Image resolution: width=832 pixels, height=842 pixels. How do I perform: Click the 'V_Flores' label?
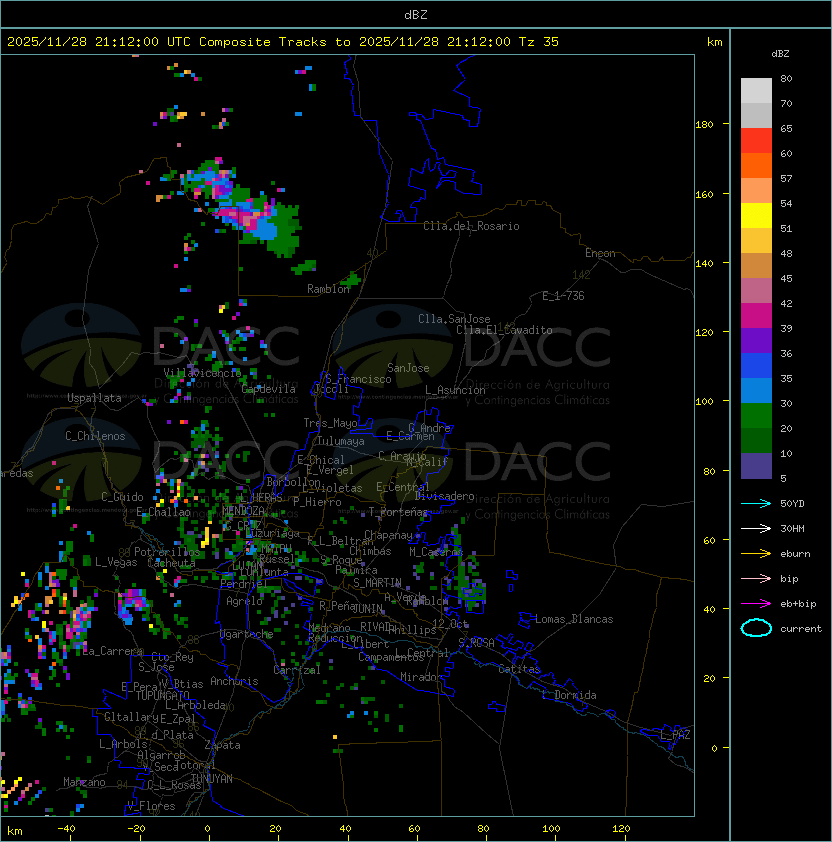pyautogui.click(x=151, y=806)
